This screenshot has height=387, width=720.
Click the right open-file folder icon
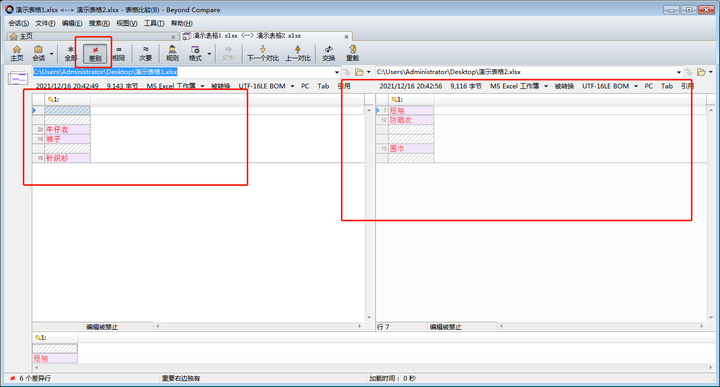pyautogui.click(x=701, y=72)
